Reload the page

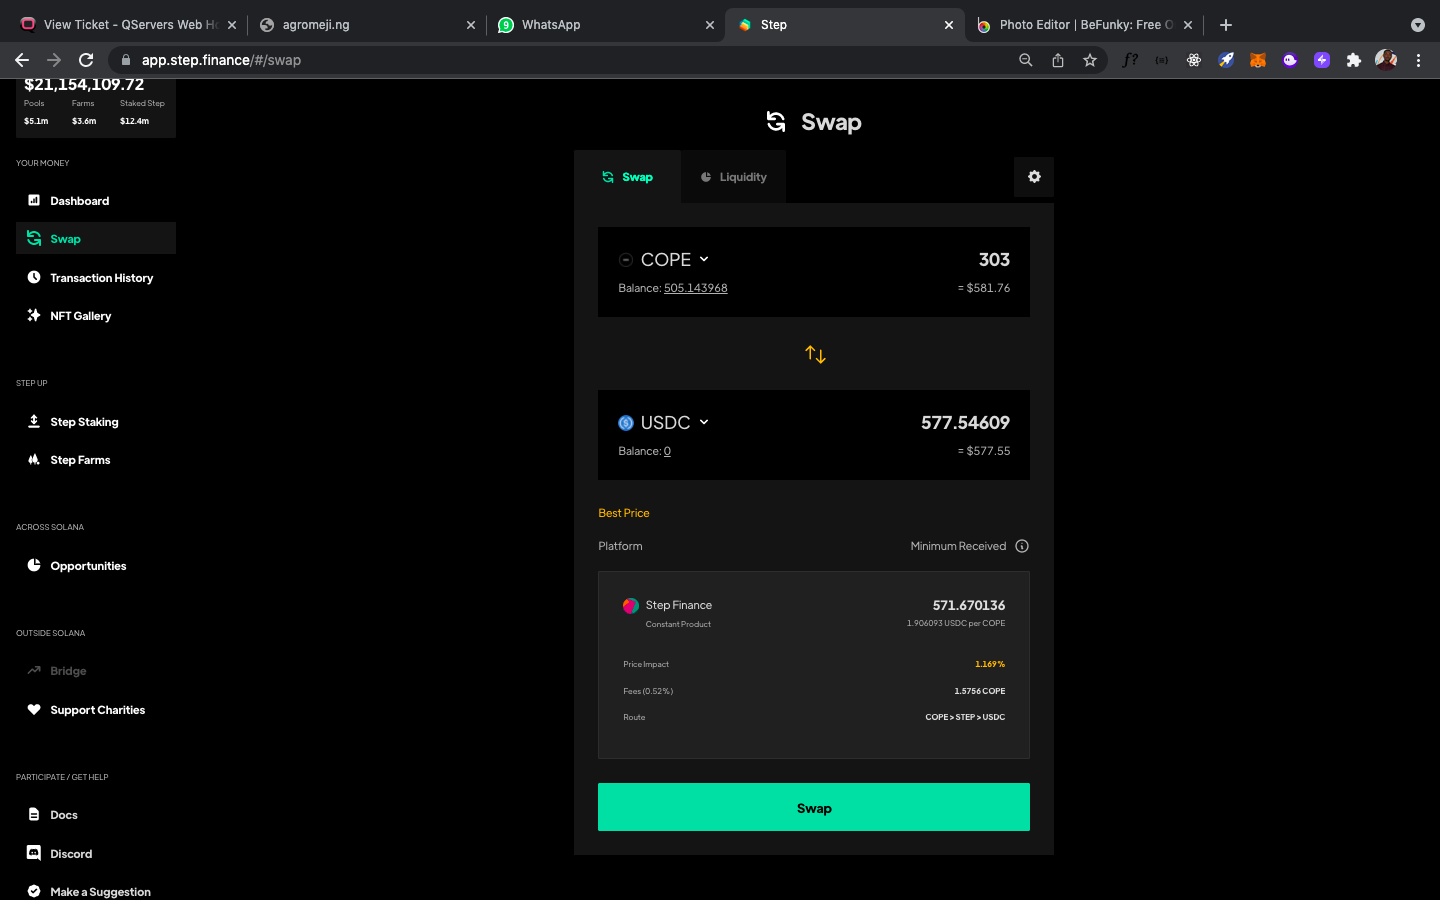86,60
